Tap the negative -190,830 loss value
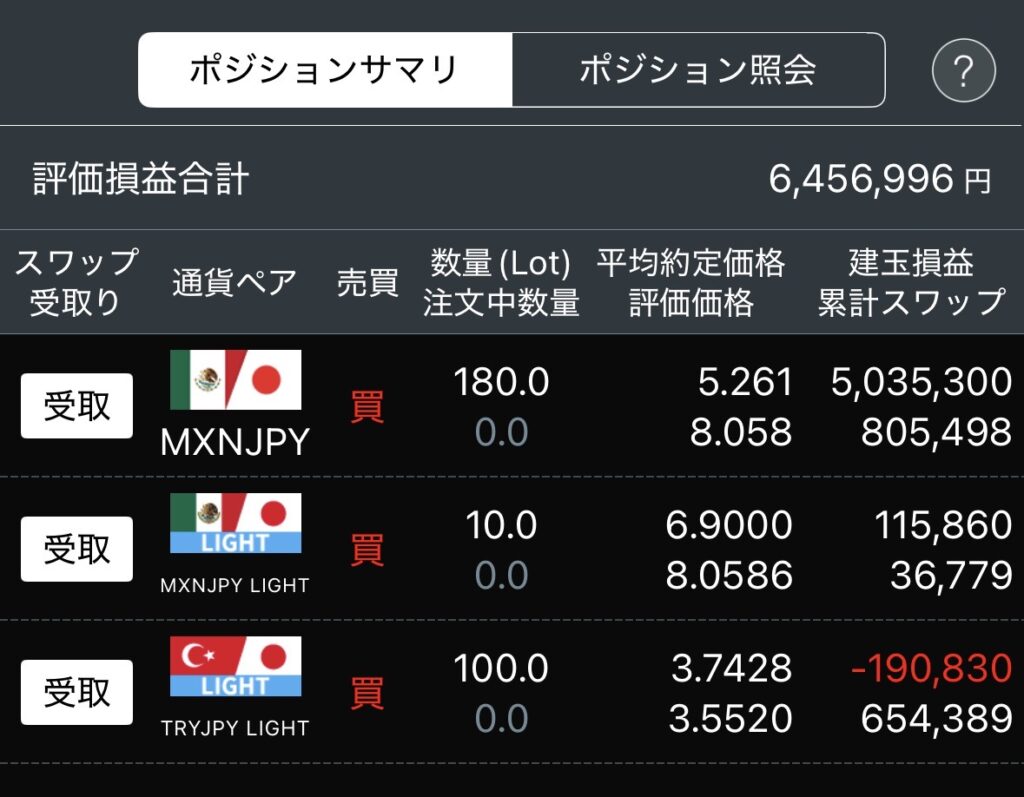This screenshot has height=797, width=1024. point(931,668)
